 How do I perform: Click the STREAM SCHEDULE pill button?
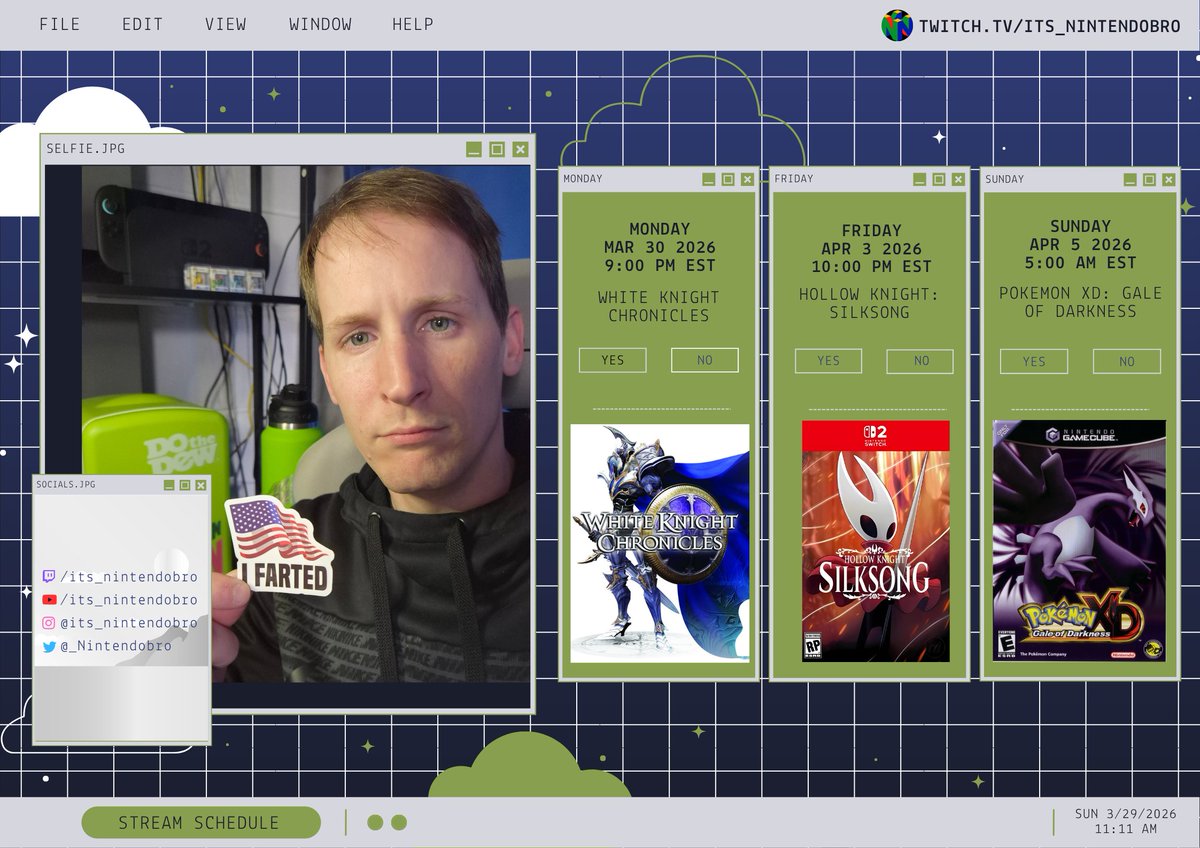(x=200, y=823)
